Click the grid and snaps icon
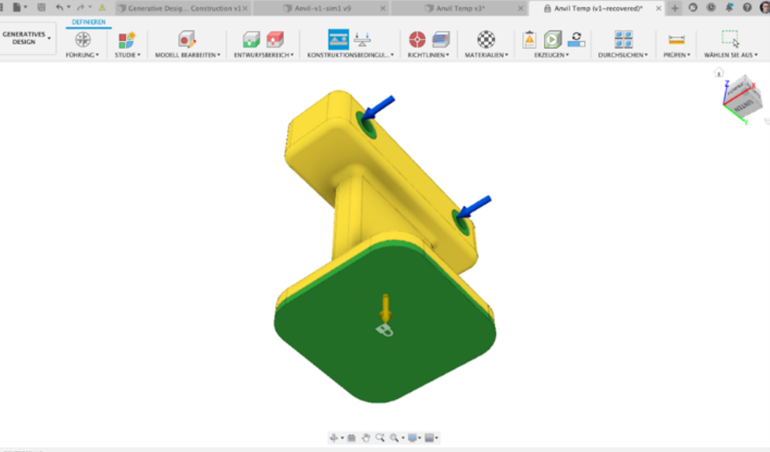Image resolution: width=770 pixels, height=452 pixels. pos(429,438)
